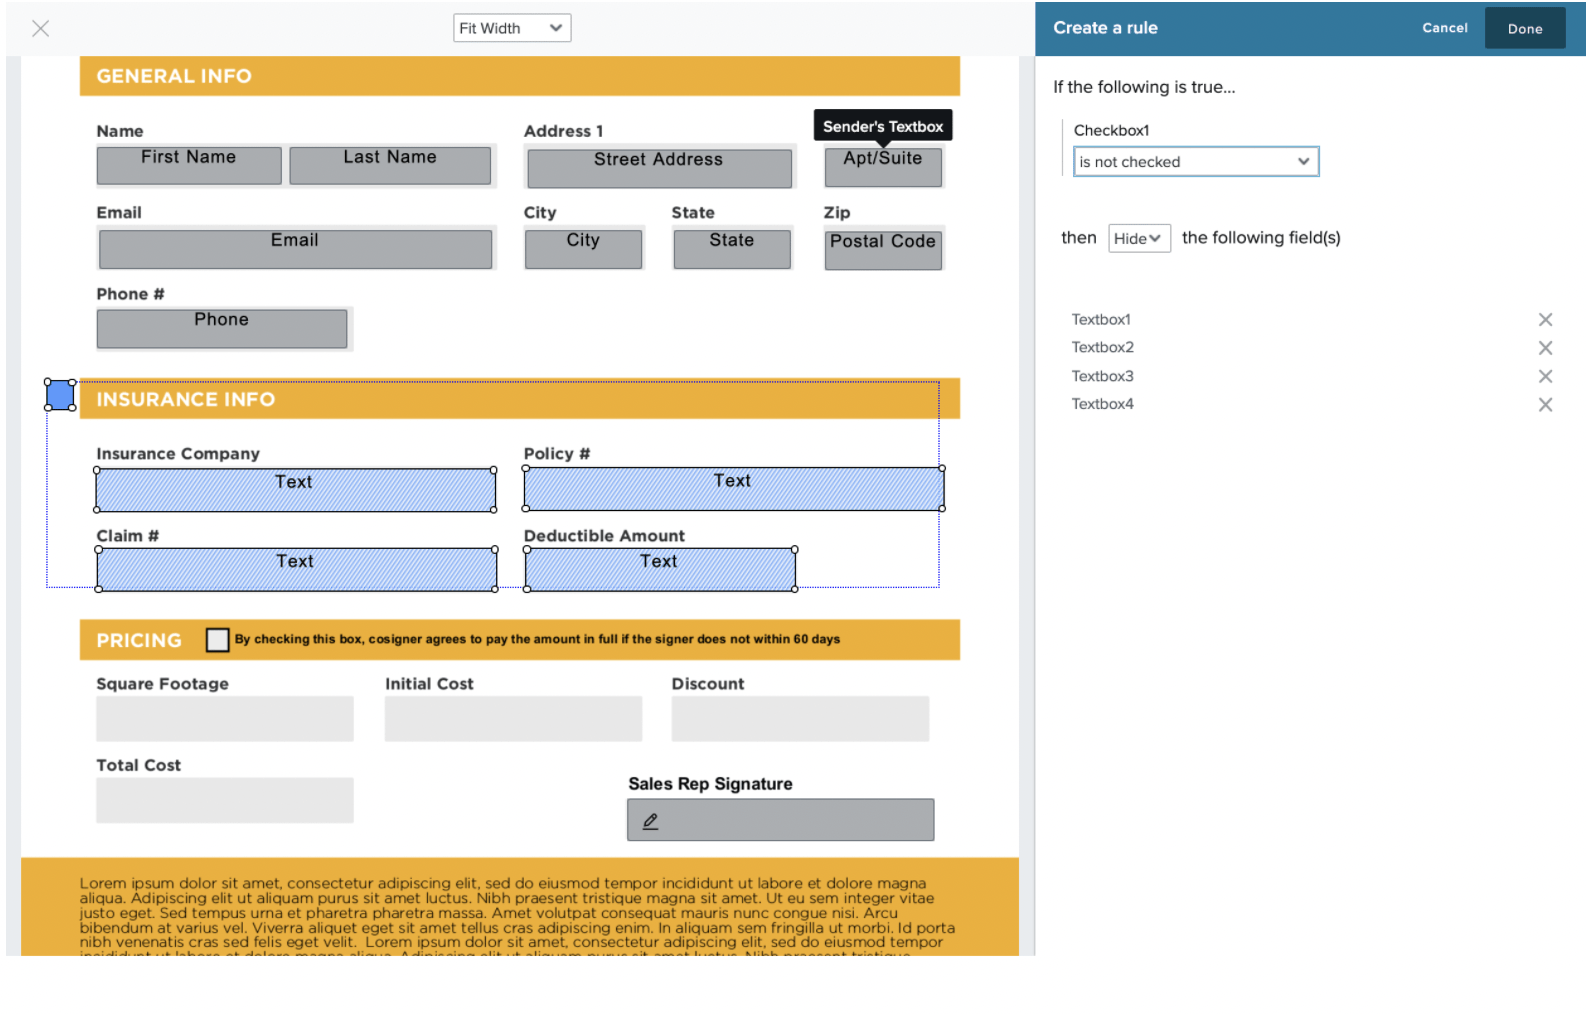Remove Textbox2 from the rule fields
This screenshot has height=1014, width=1586.
(1545, 348)
